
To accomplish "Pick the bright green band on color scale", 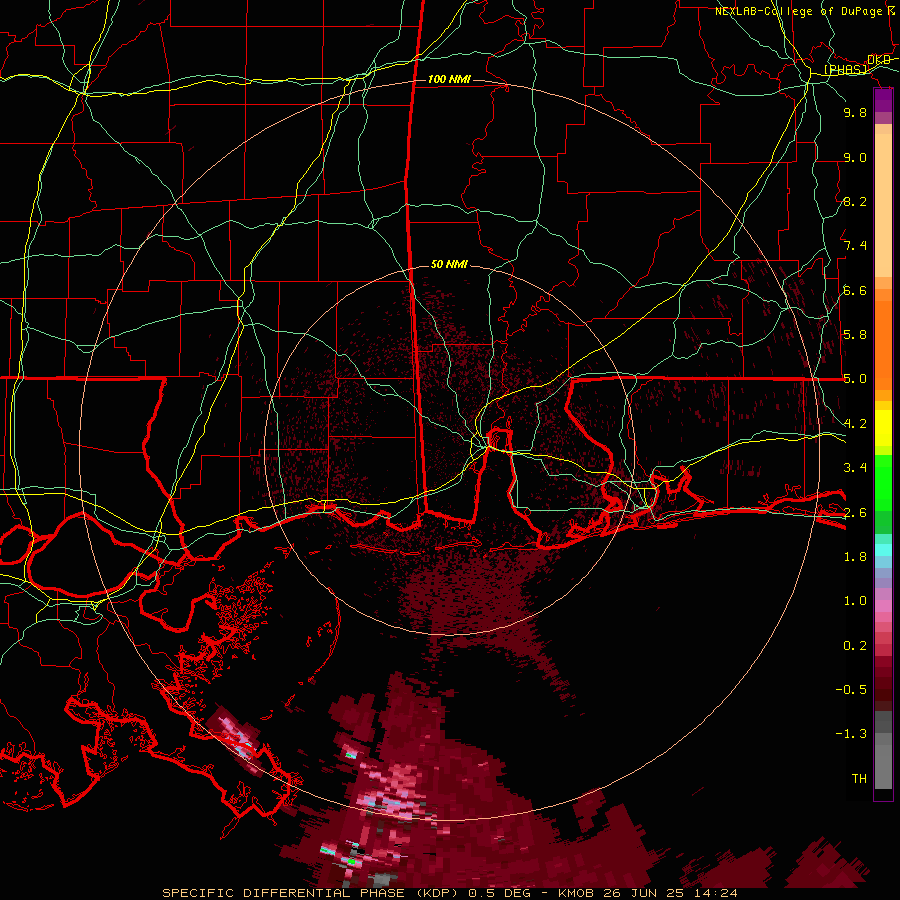I will [x=883, y=483].
